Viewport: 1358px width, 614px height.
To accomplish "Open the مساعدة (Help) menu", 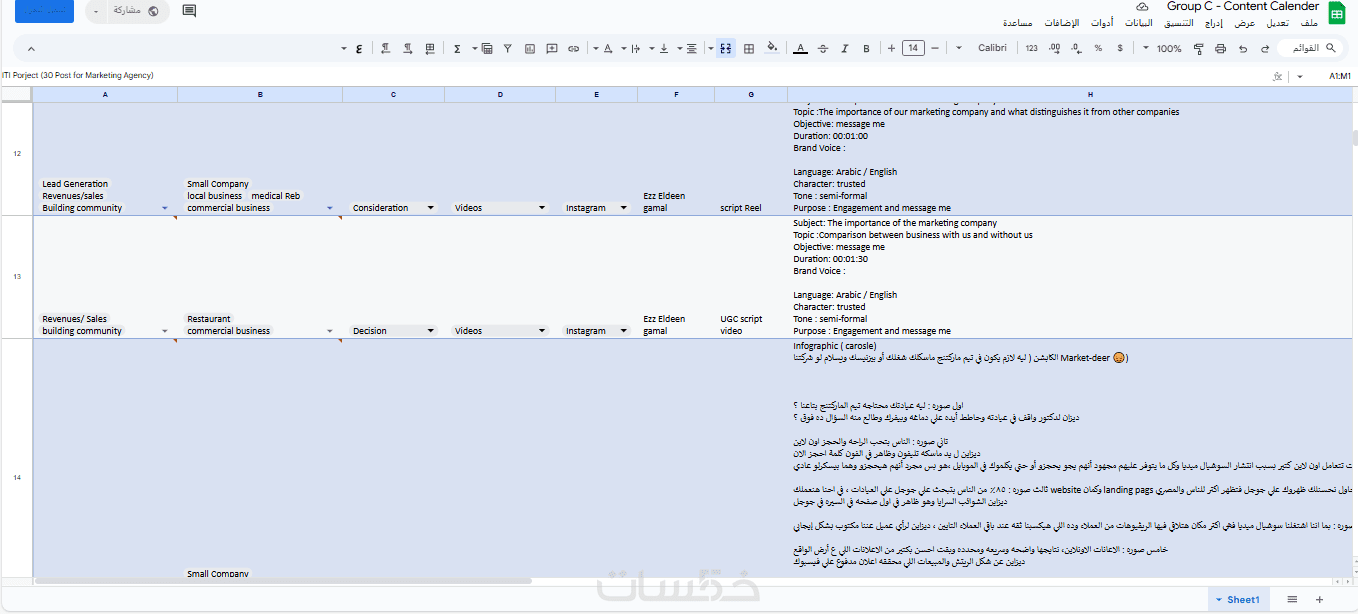I will 1017,23.
